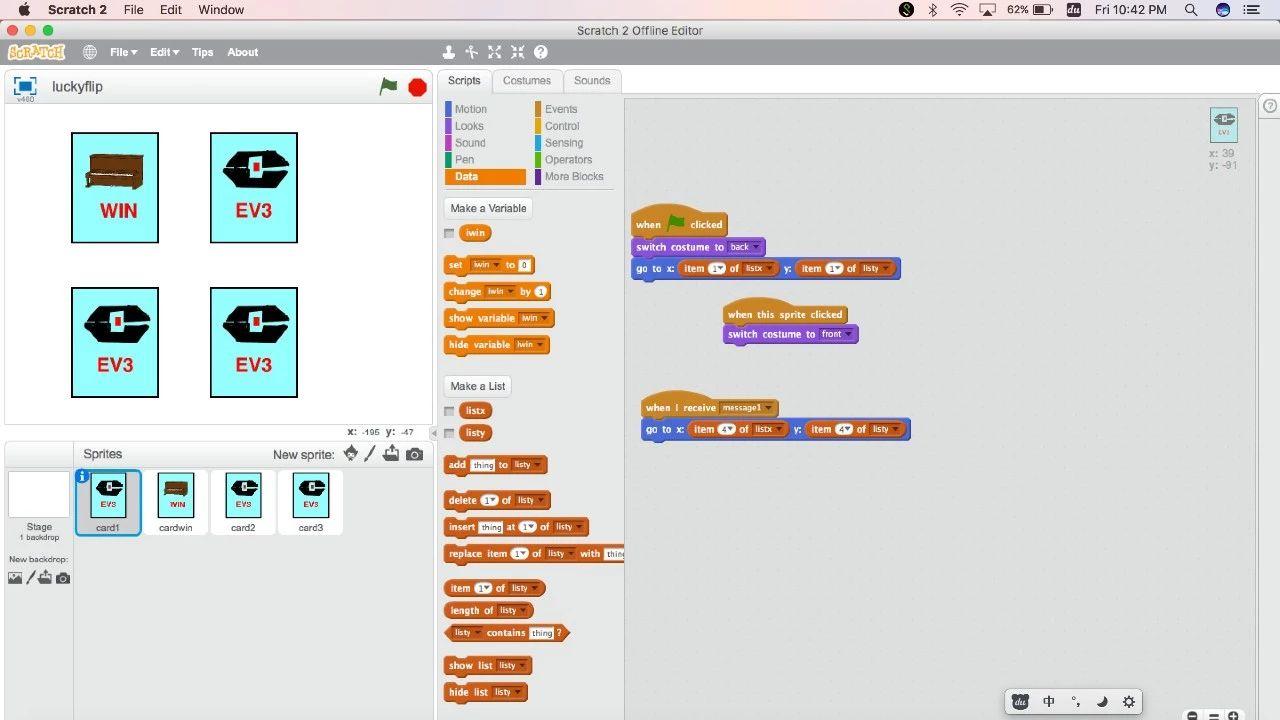Reset scripts area zoom

tap(1213, 716)
